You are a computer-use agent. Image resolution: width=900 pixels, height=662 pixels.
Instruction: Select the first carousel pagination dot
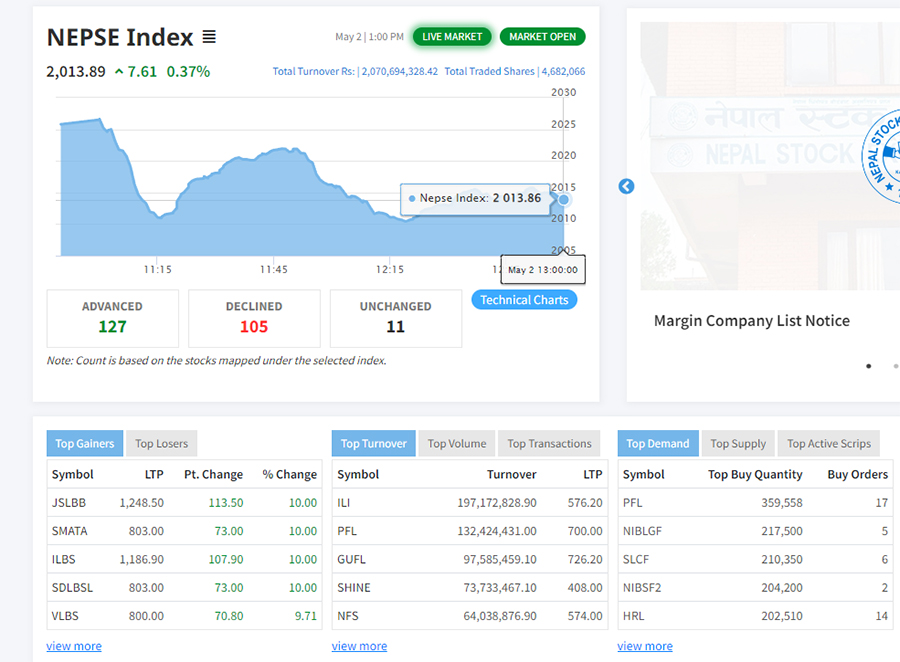pos(868,366)
